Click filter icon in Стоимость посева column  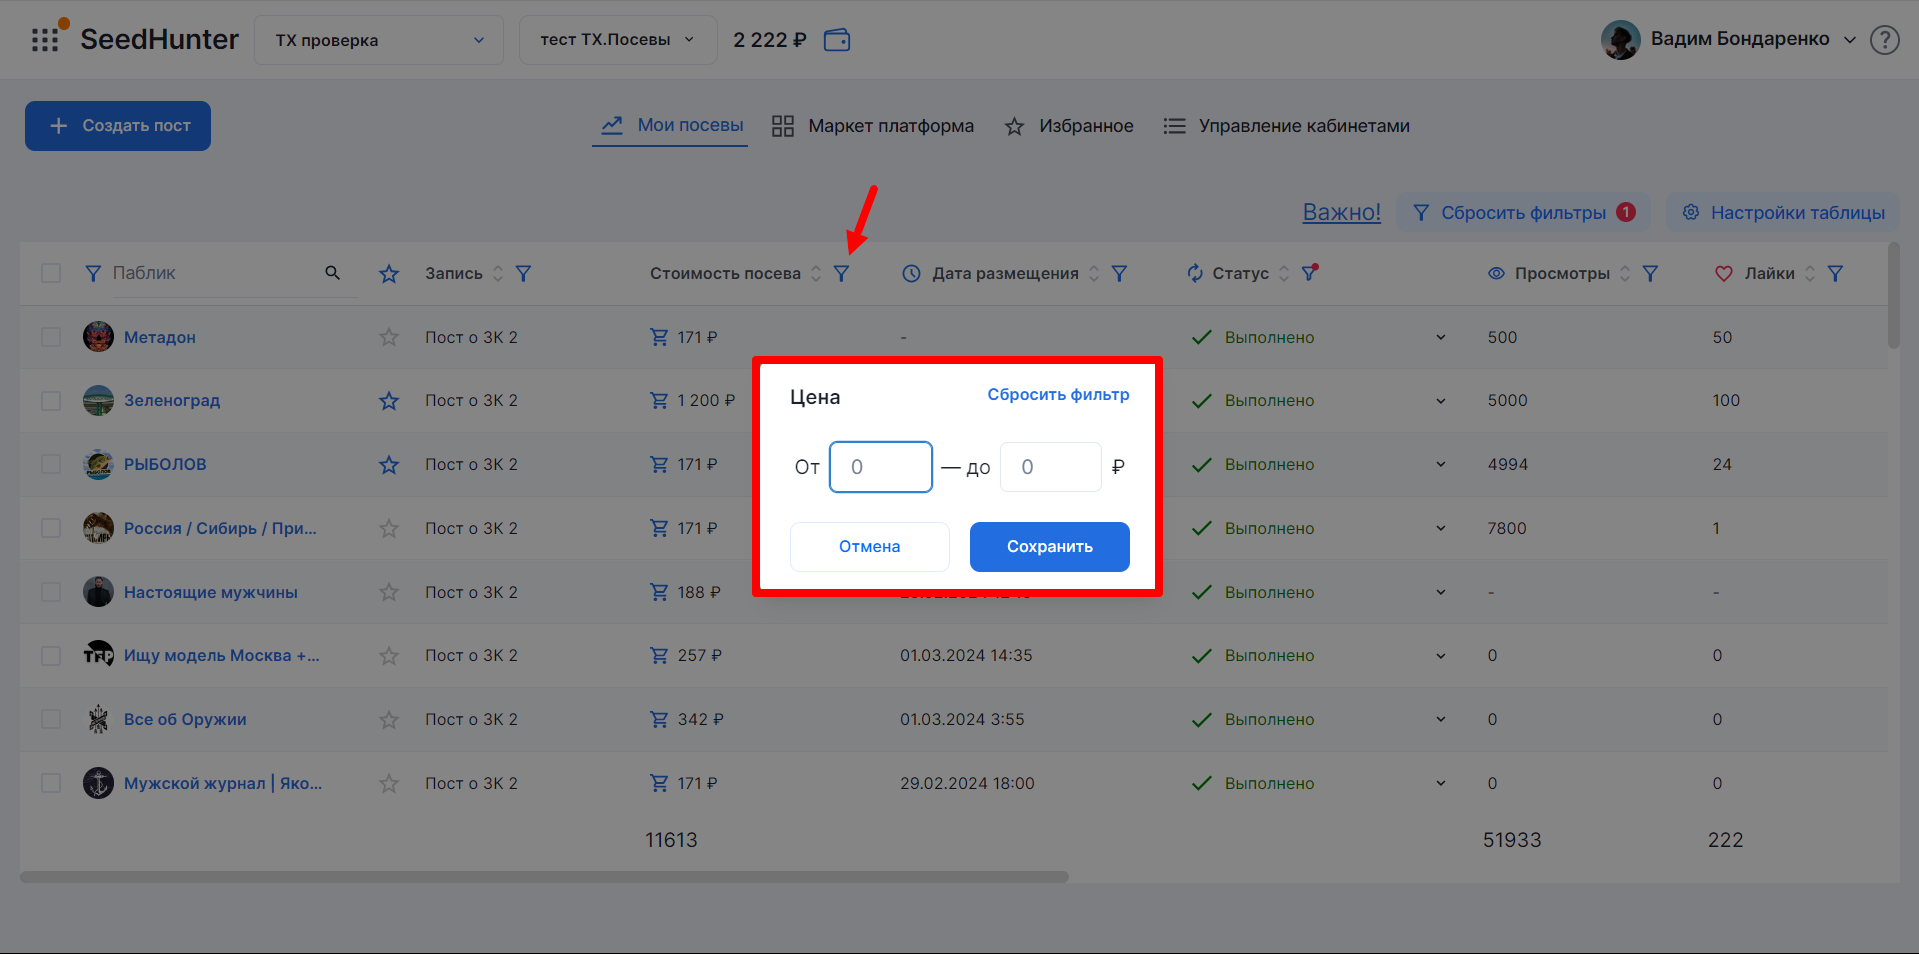tap(842, 274)
